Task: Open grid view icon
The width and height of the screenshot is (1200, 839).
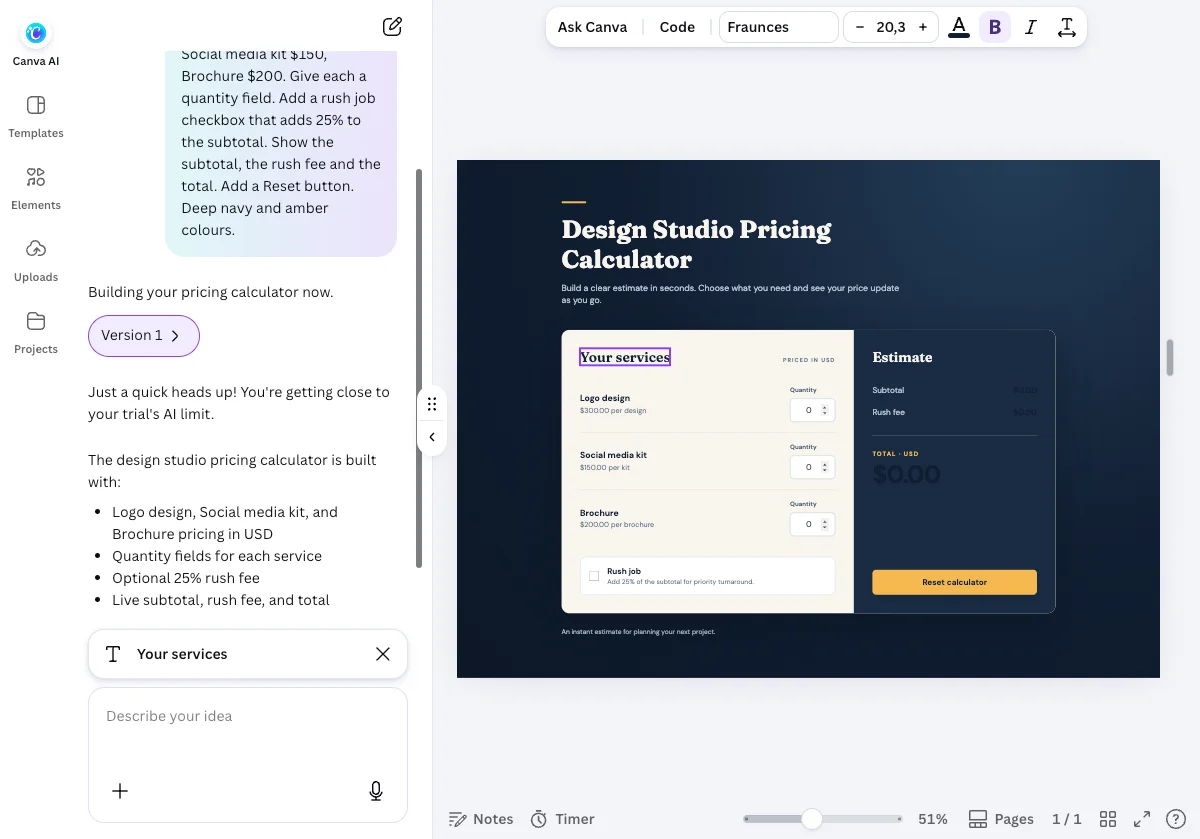Action: pos(1108,819)
